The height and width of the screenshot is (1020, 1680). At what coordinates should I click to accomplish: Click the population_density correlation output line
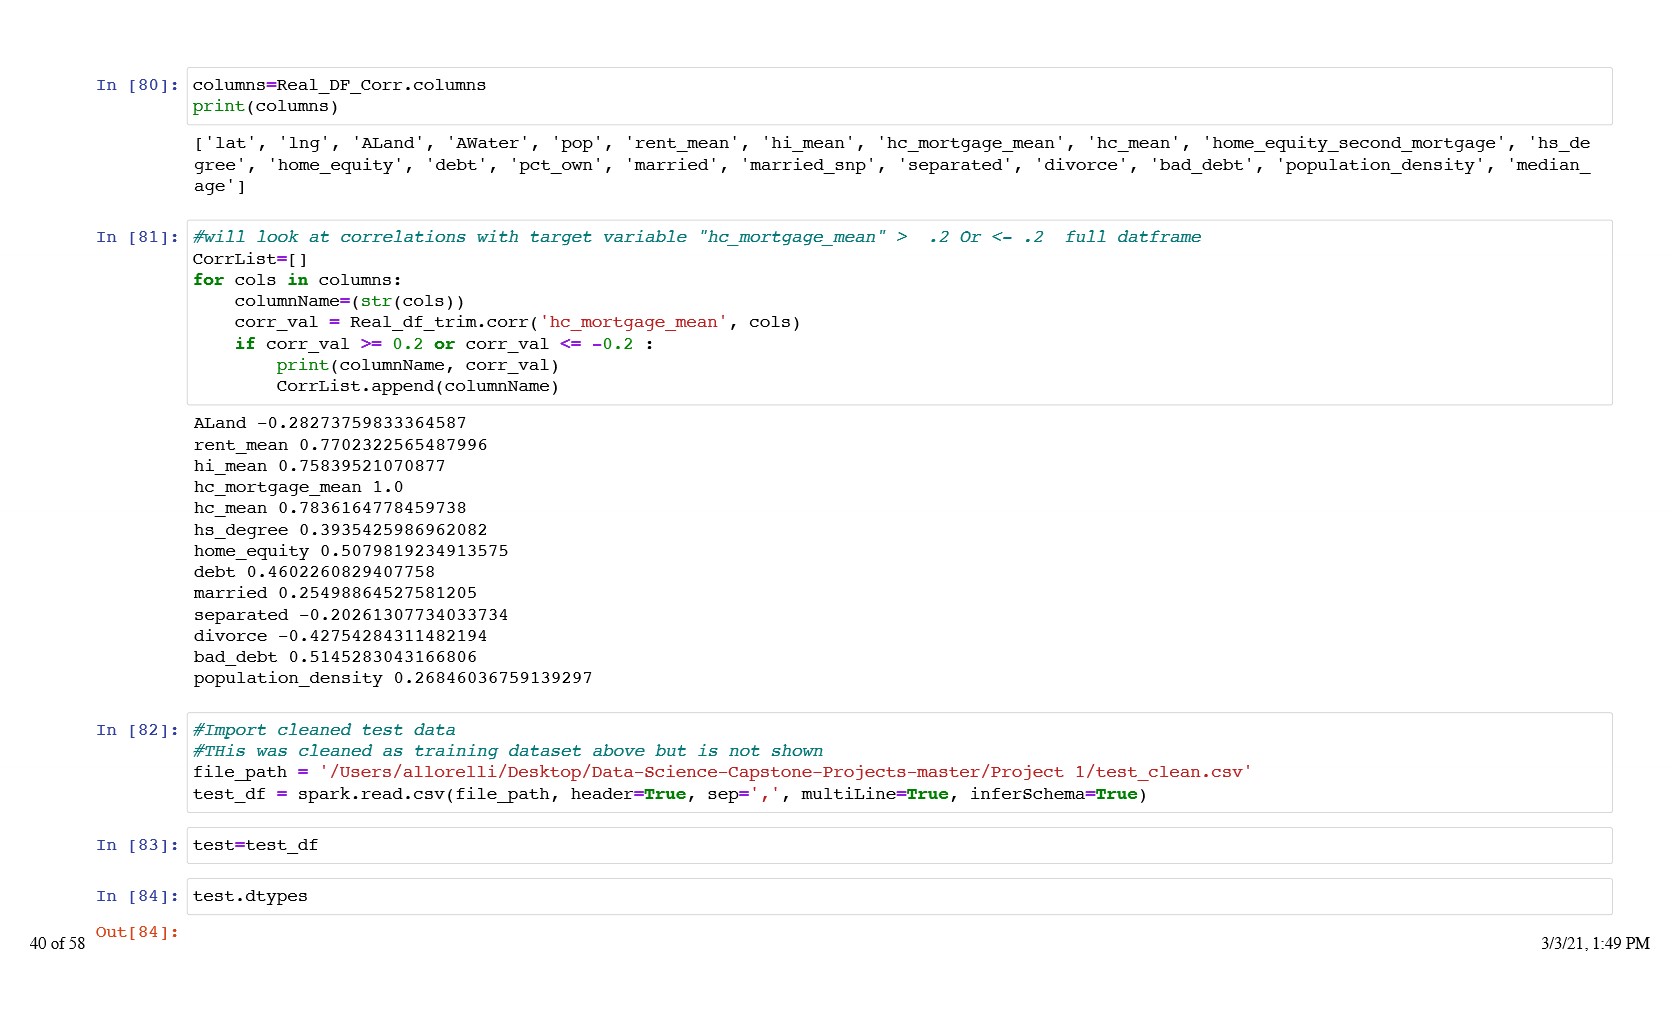click(x=392, y=678)
